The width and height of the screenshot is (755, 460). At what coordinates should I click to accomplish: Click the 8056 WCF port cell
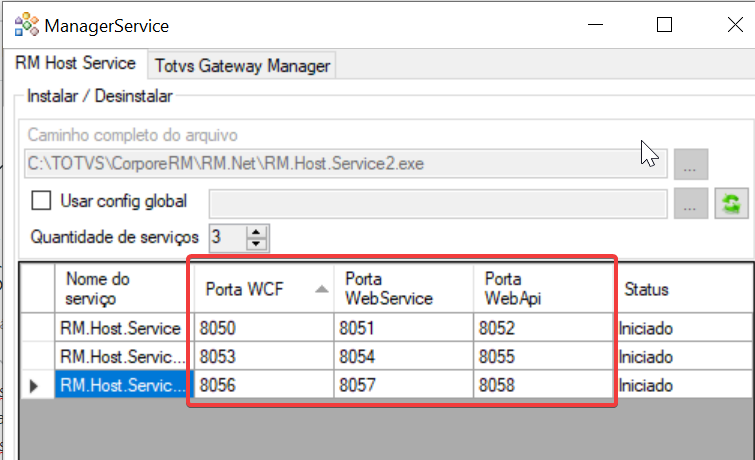(264, 385)
